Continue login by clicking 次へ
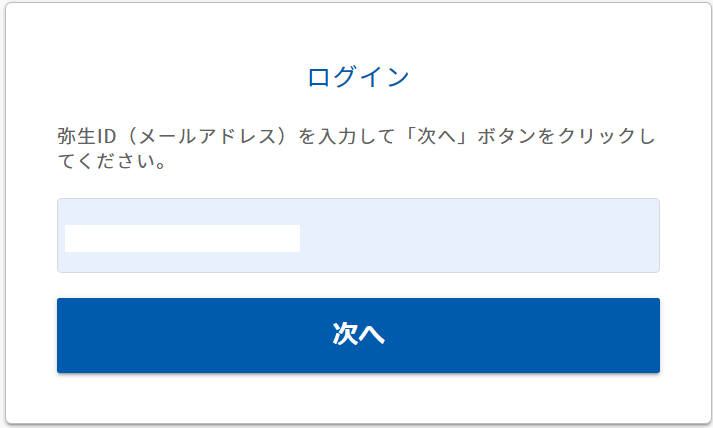This screenshot has width=713, height=428. 358,335
